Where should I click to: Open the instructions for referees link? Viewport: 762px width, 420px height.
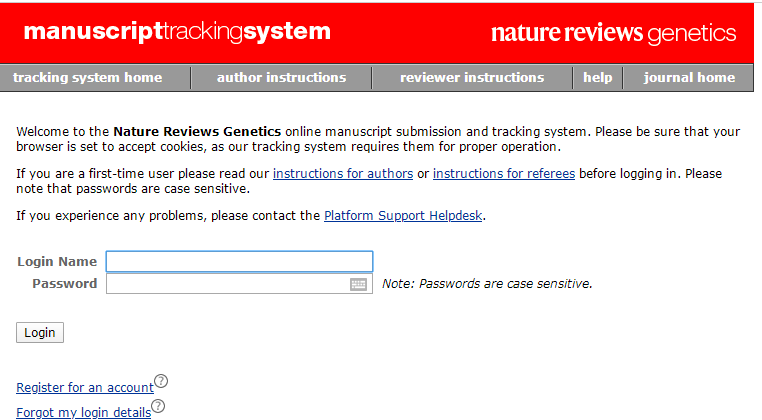[x=504, y=173]
